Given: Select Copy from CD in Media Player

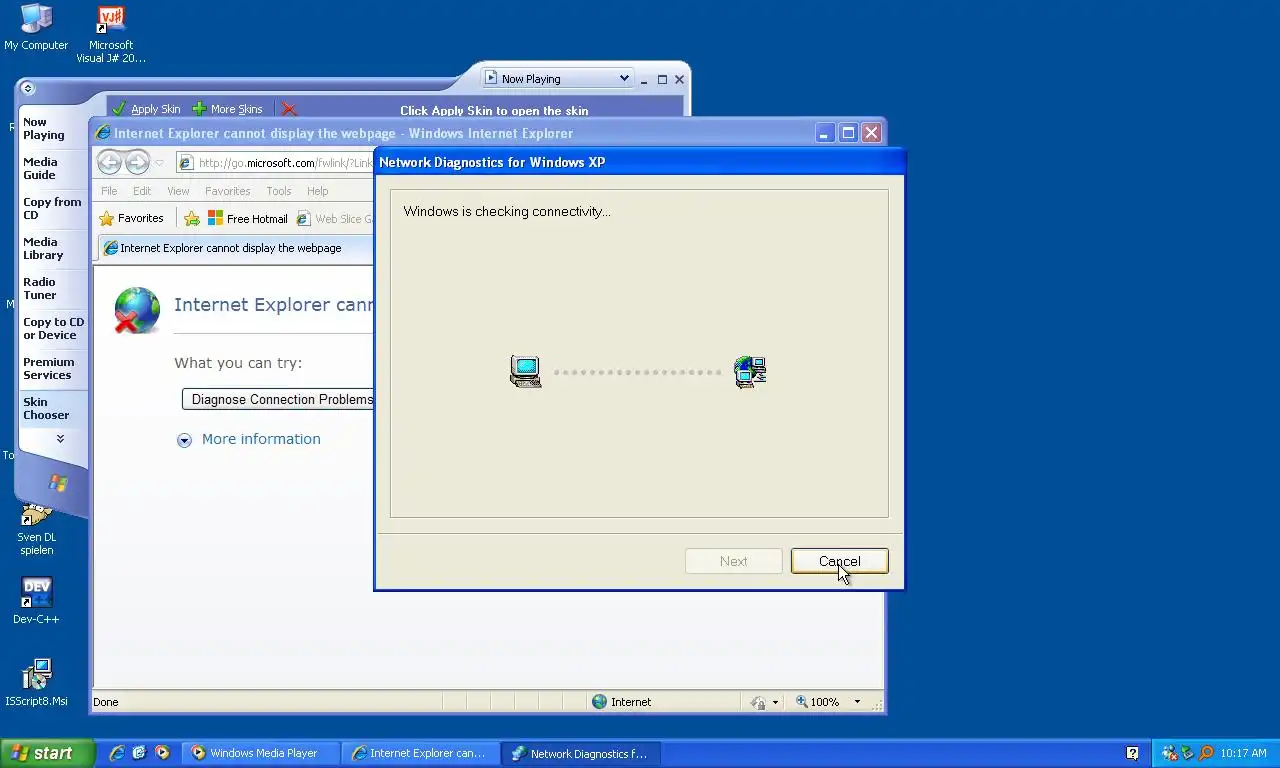Looking at the screenshot, I should 52,208.
